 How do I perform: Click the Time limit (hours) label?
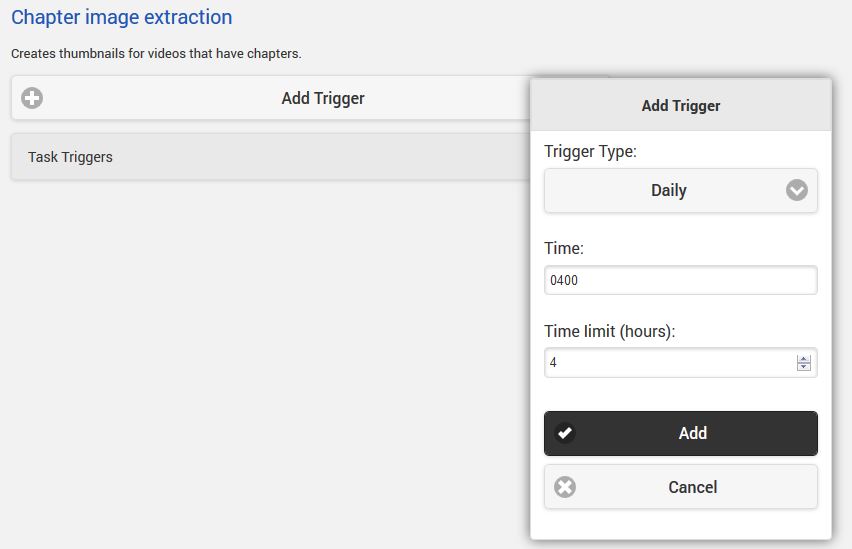tap(609, 331)
